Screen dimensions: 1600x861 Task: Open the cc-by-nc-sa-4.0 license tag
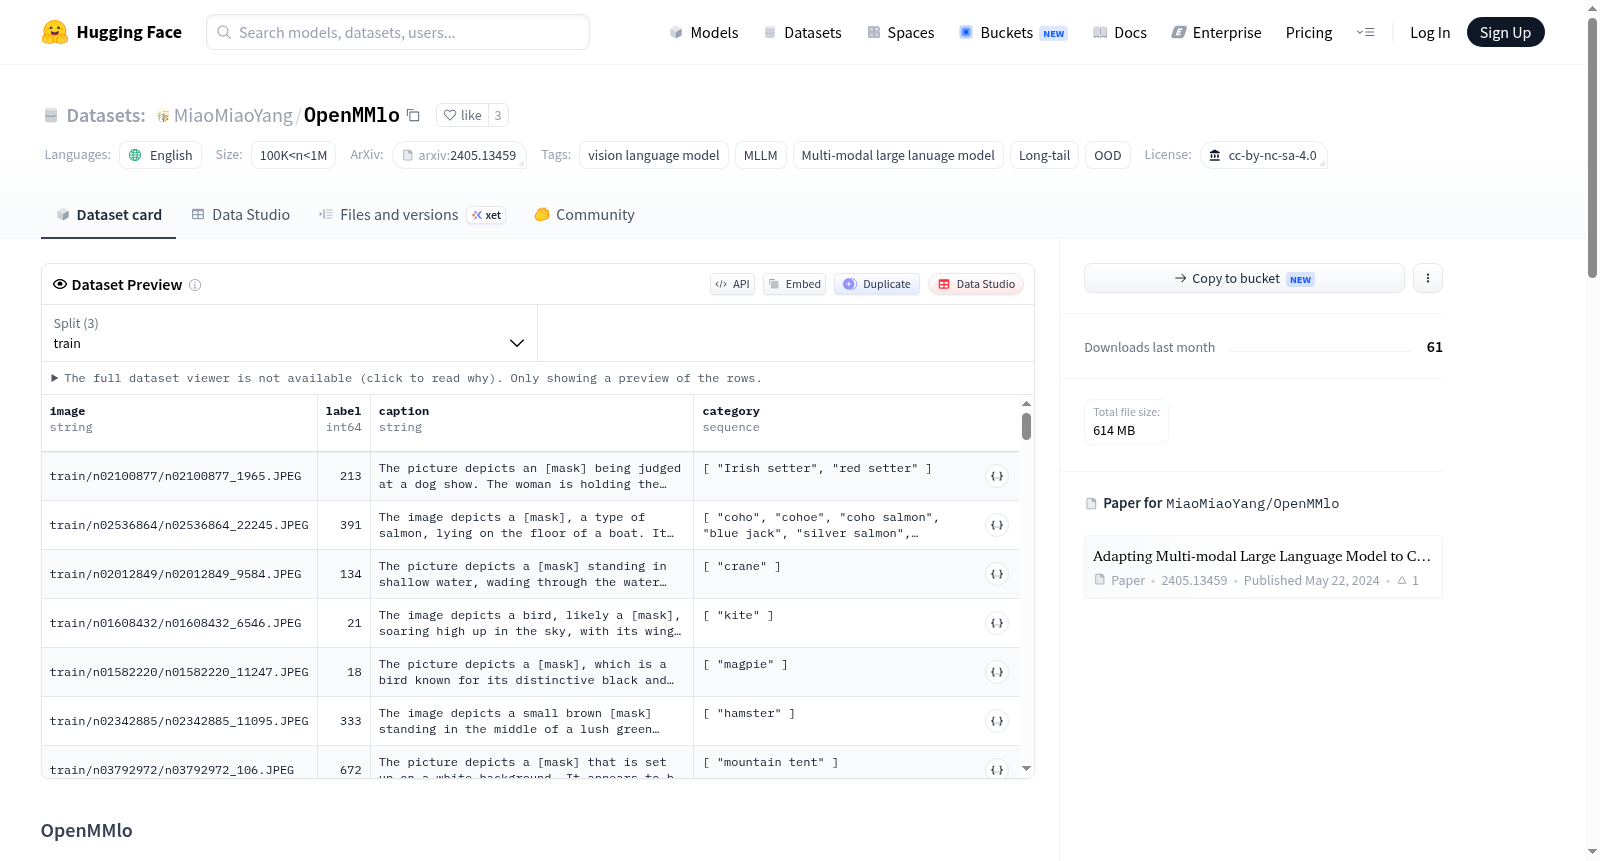pyautogui.click(x=1264, y=155)
